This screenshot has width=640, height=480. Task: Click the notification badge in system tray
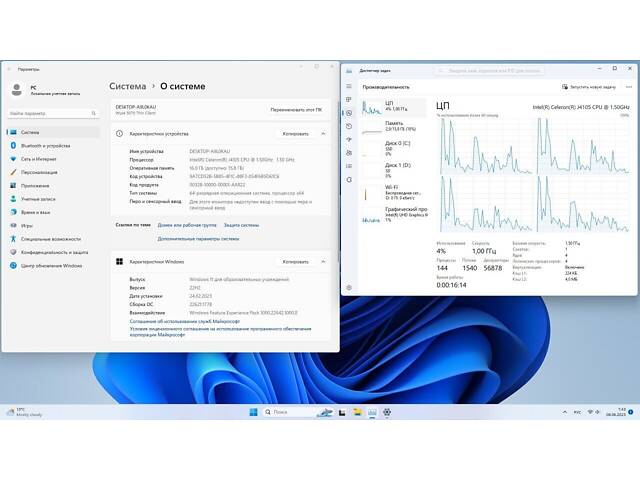[631, 412]
